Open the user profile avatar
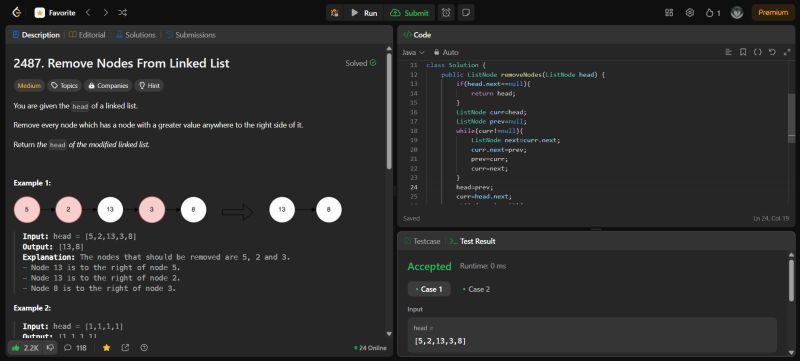This screenshot has width=800, height=361. [x=737, y=13]
